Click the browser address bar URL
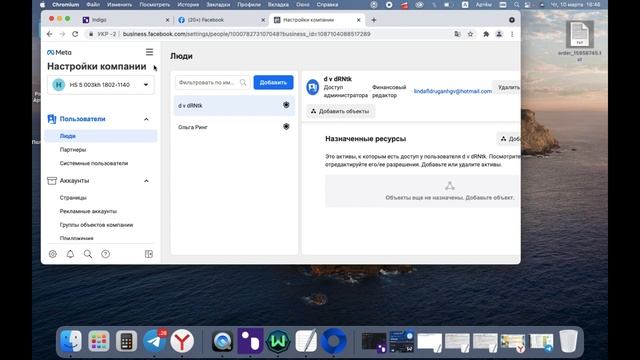 point(247,34)
